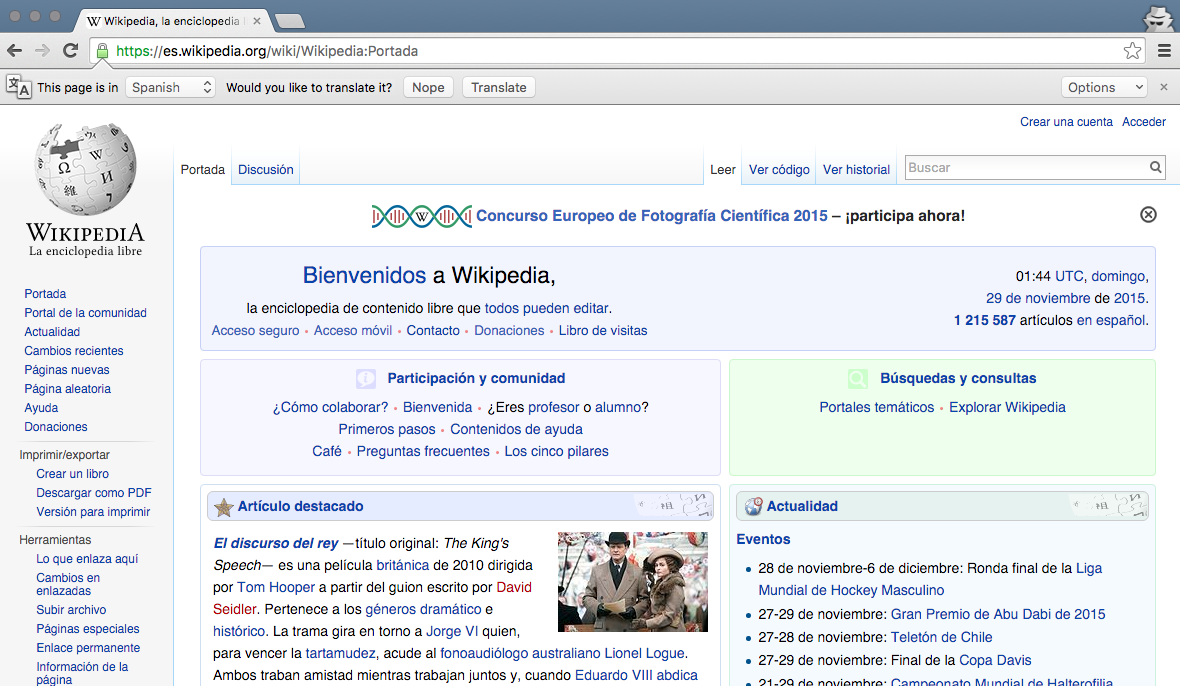Open Acceso móvil link
Viewport: 1180px width, 686px height.
click(x=352, y=330)
